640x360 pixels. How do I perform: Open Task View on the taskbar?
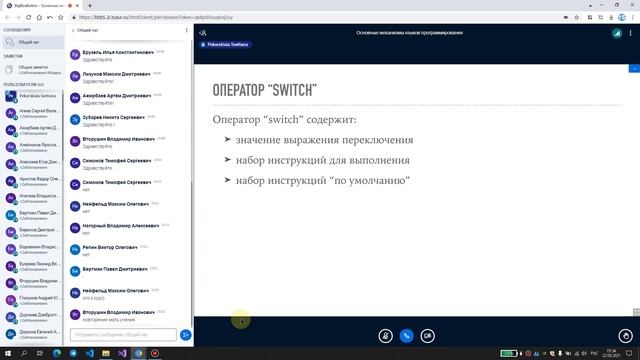(40, 353)
